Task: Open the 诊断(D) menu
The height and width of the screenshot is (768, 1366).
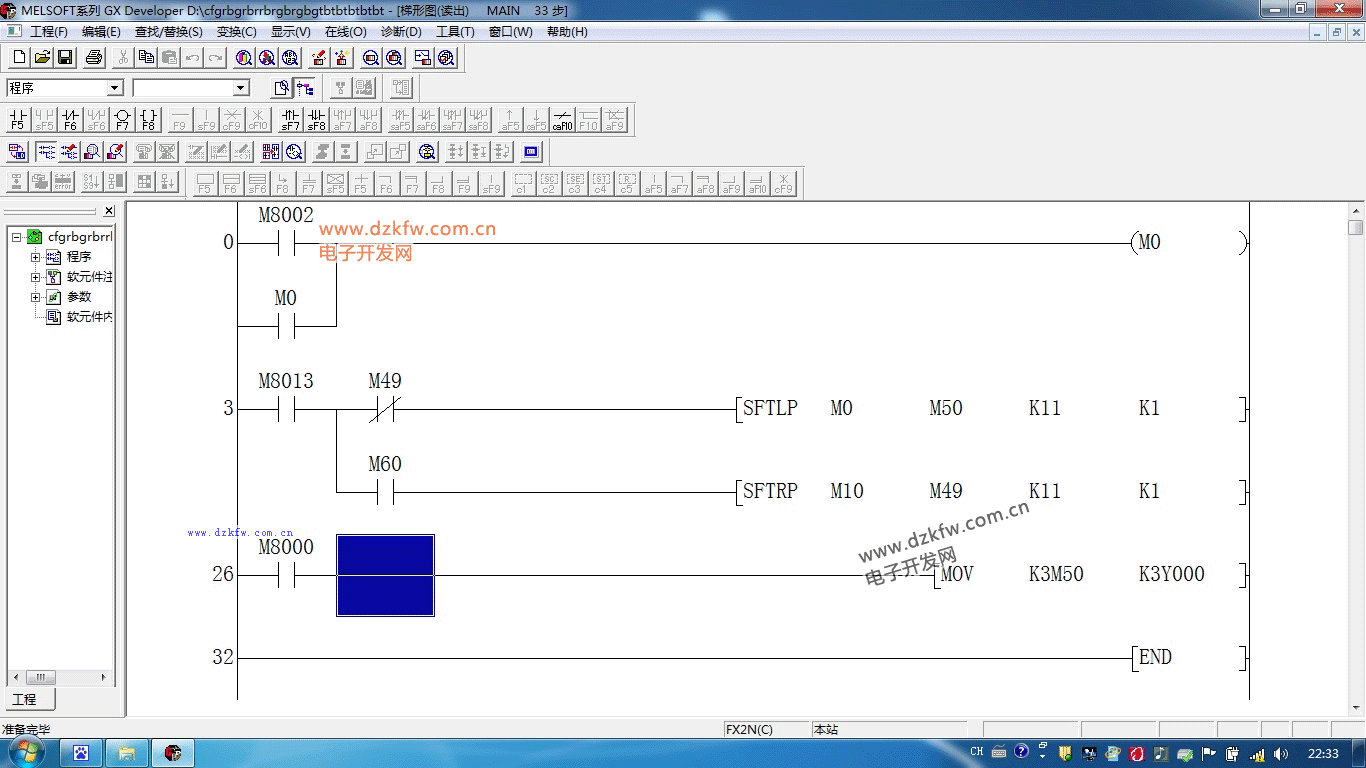Action: click(x=400, y=32)
